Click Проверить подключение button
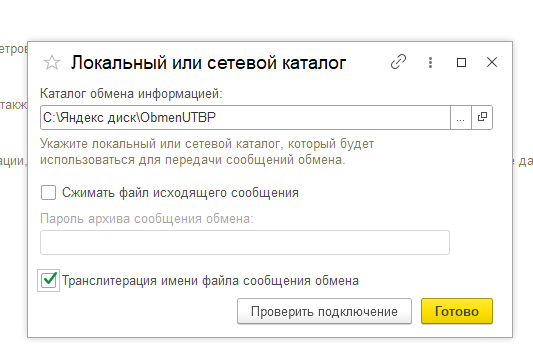 click(324, 311)
